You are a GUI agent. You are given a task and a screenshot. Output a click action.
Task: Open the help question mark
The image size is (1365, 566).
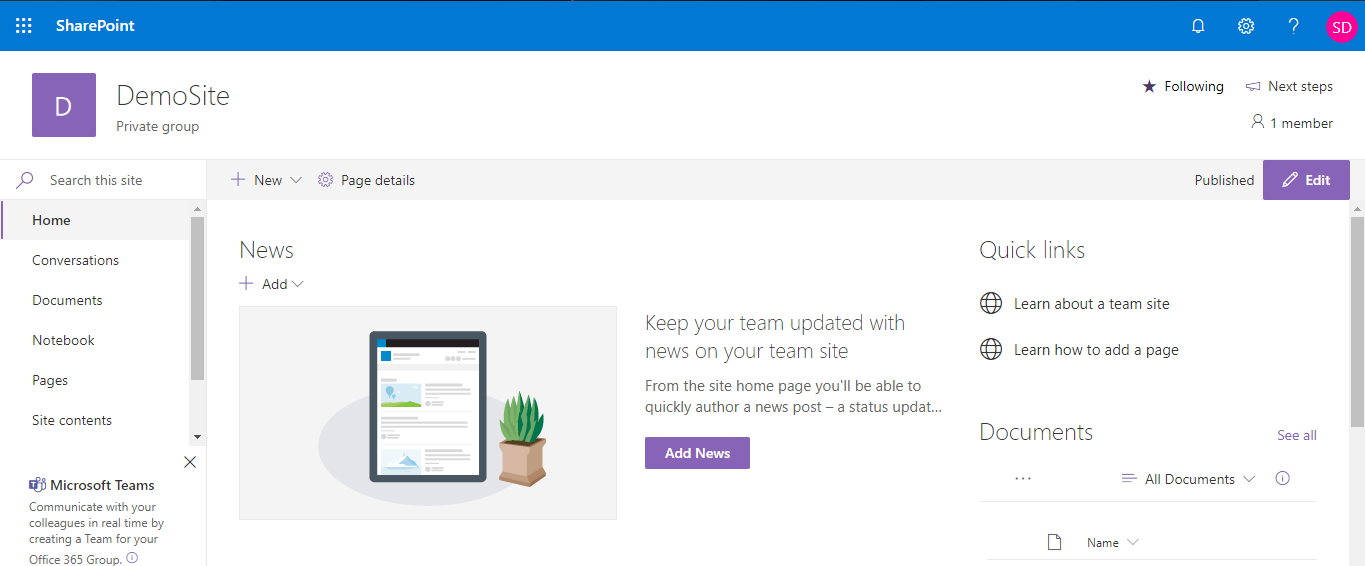(1294, 26)
